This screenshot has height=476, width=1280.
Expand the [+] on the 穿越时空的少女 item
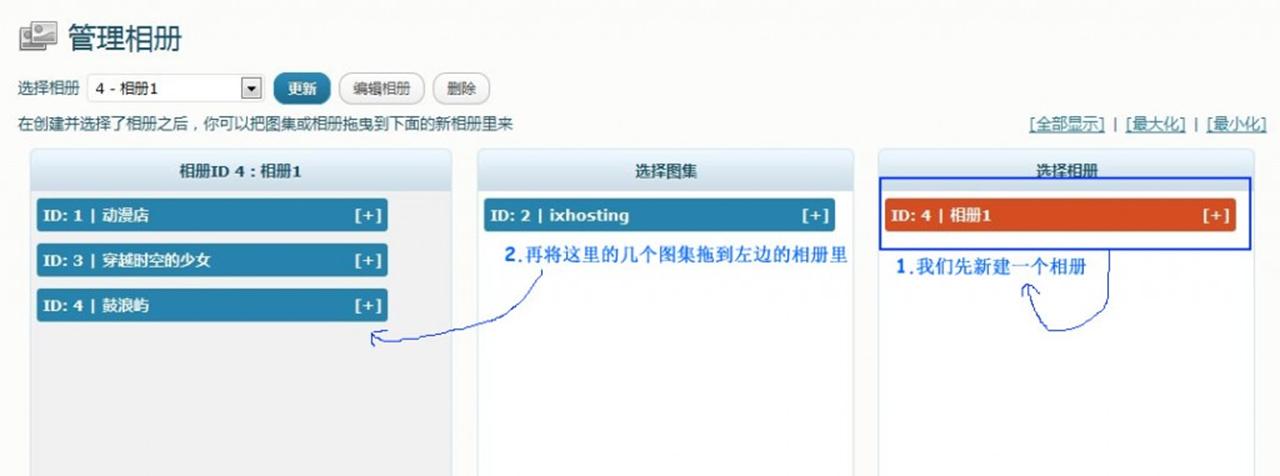[x=368, y=261]
